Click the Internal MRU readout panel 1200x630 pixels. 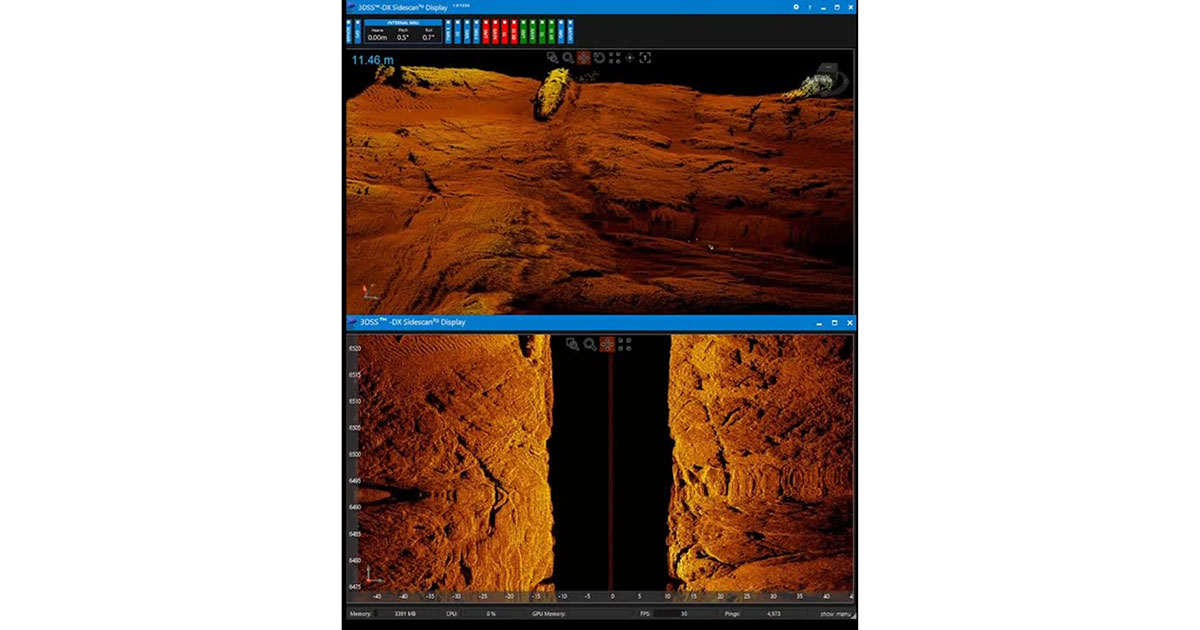click(402, 31)
